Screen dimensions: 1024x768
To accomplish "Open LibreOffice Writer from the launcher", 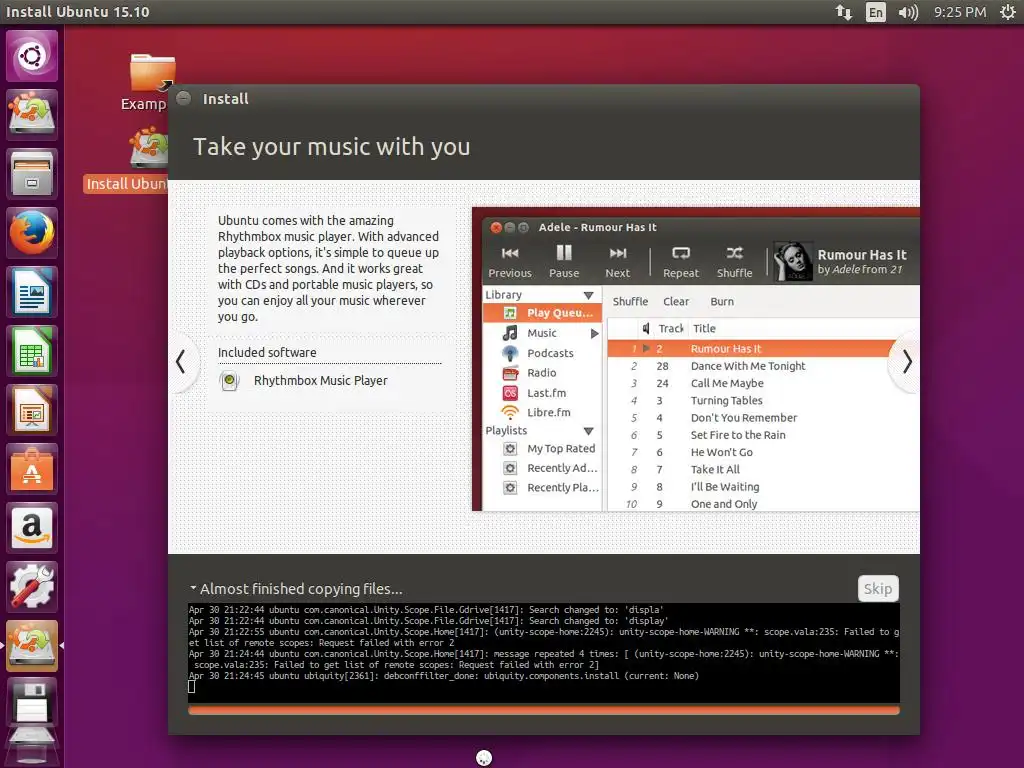I will point(31,292).
